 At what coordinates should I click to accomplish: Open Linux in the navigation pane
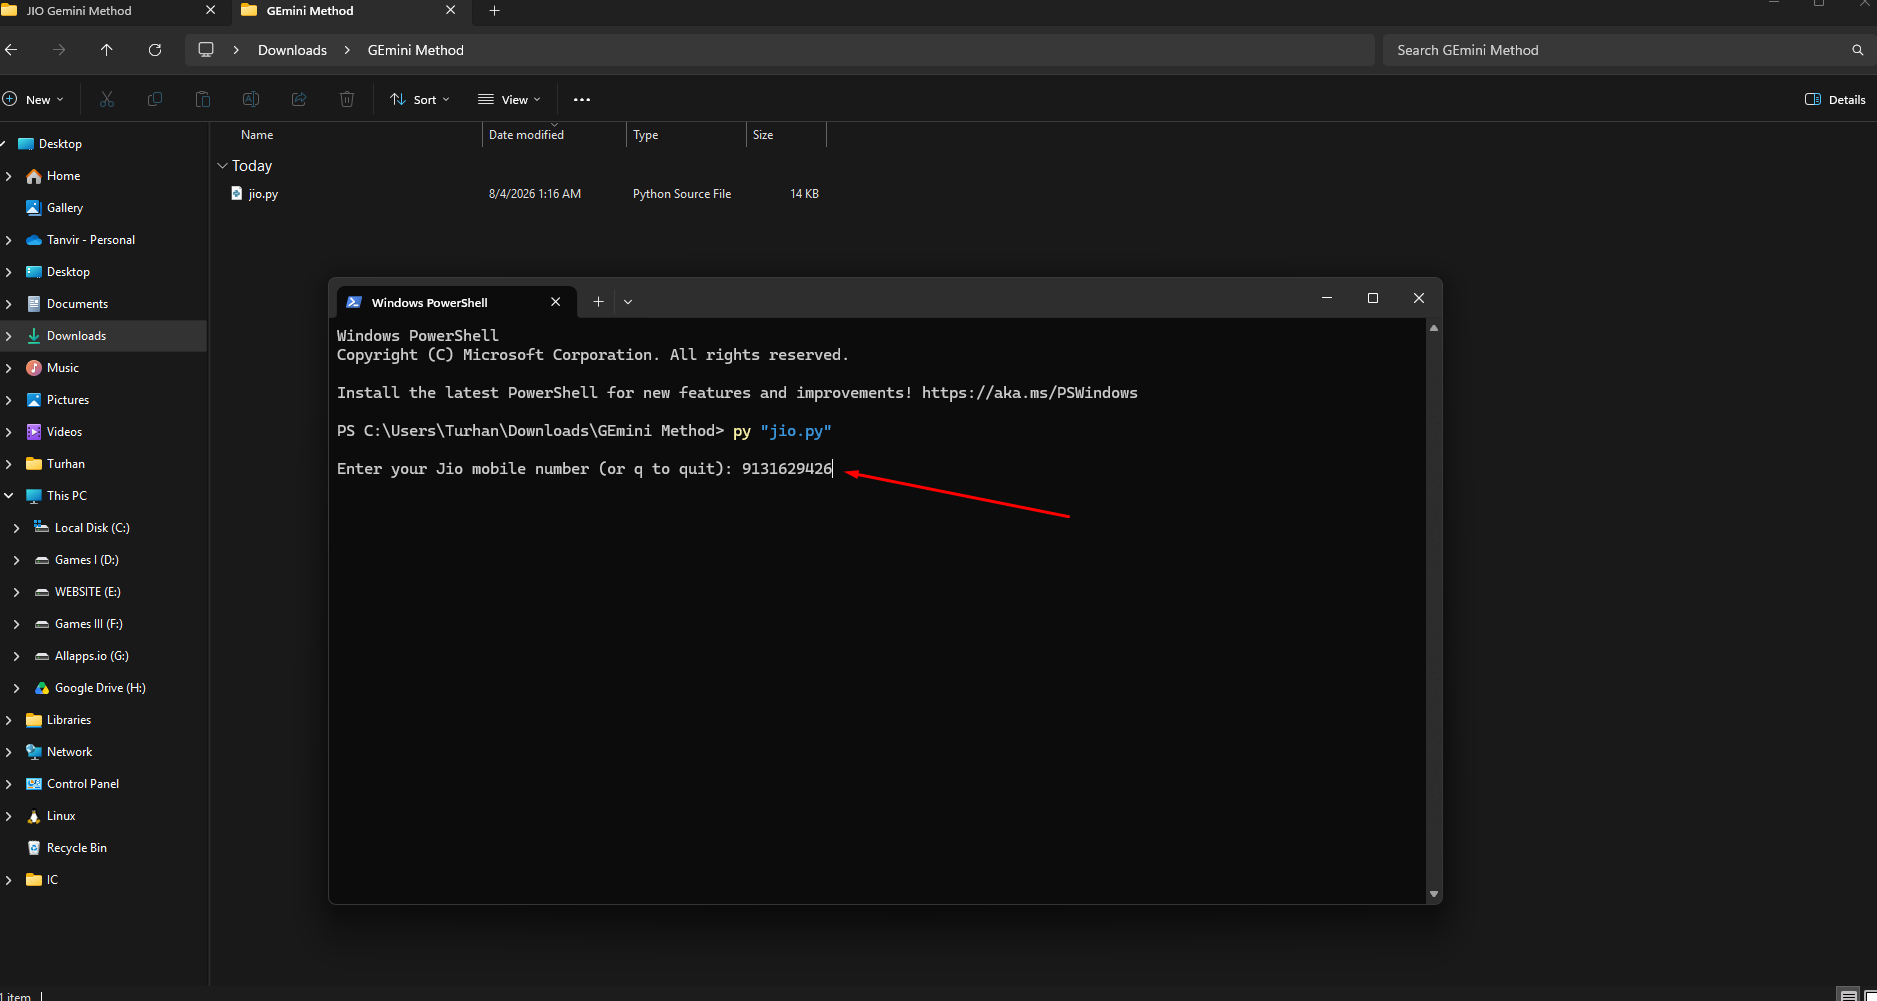[x=61, y=816]
